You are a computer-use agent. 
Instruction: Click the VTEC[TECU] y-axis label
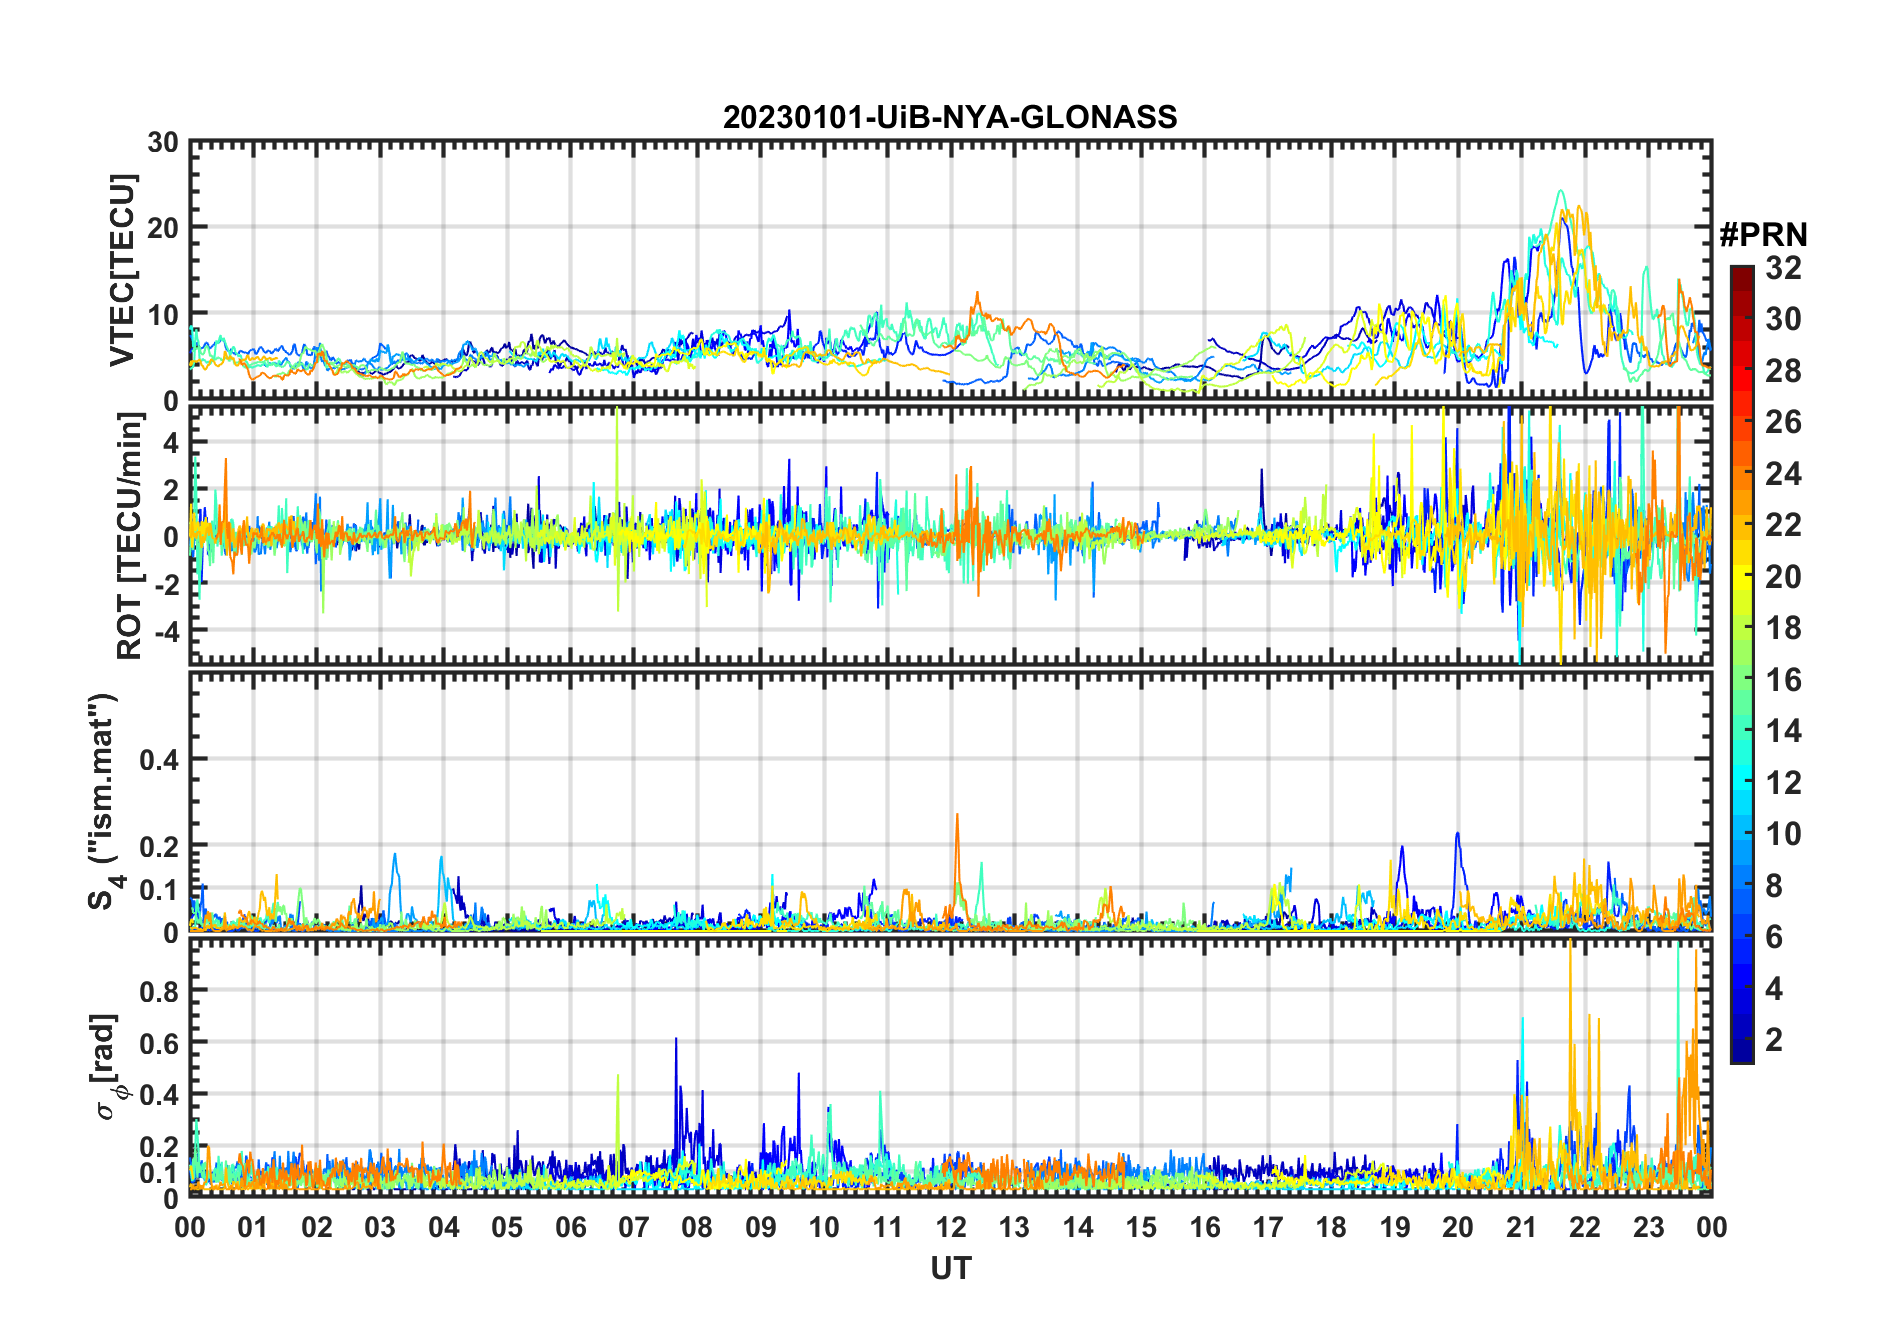pos(122,270)
